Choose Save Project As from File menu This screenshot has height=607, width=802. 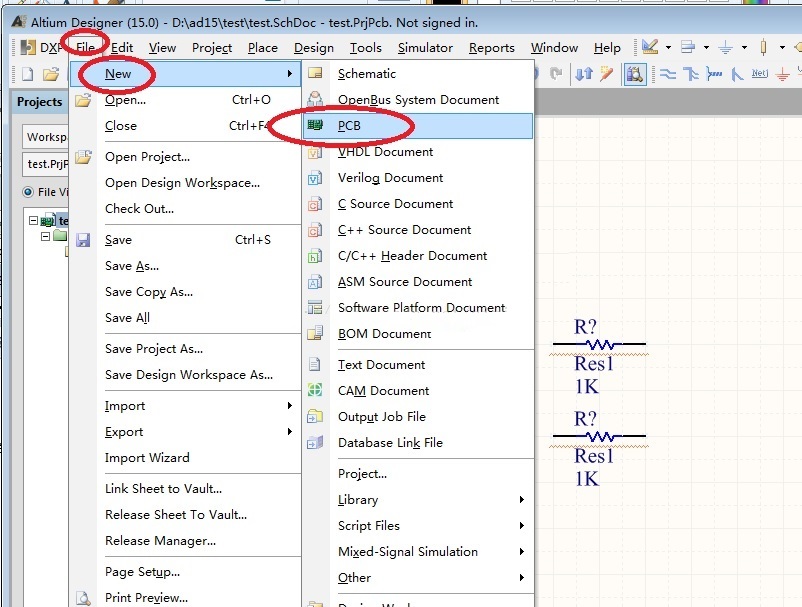click(x=154, y=349)
